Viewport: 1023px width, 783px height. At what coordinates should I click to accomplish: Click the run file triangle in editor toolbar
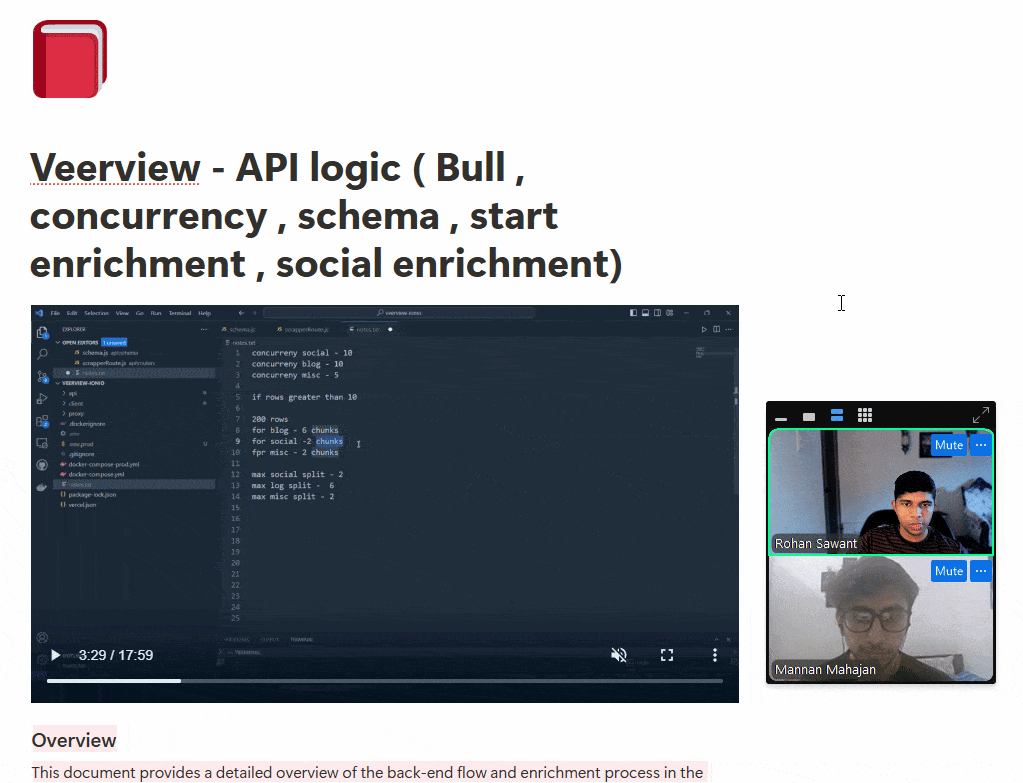click(704, 330)
